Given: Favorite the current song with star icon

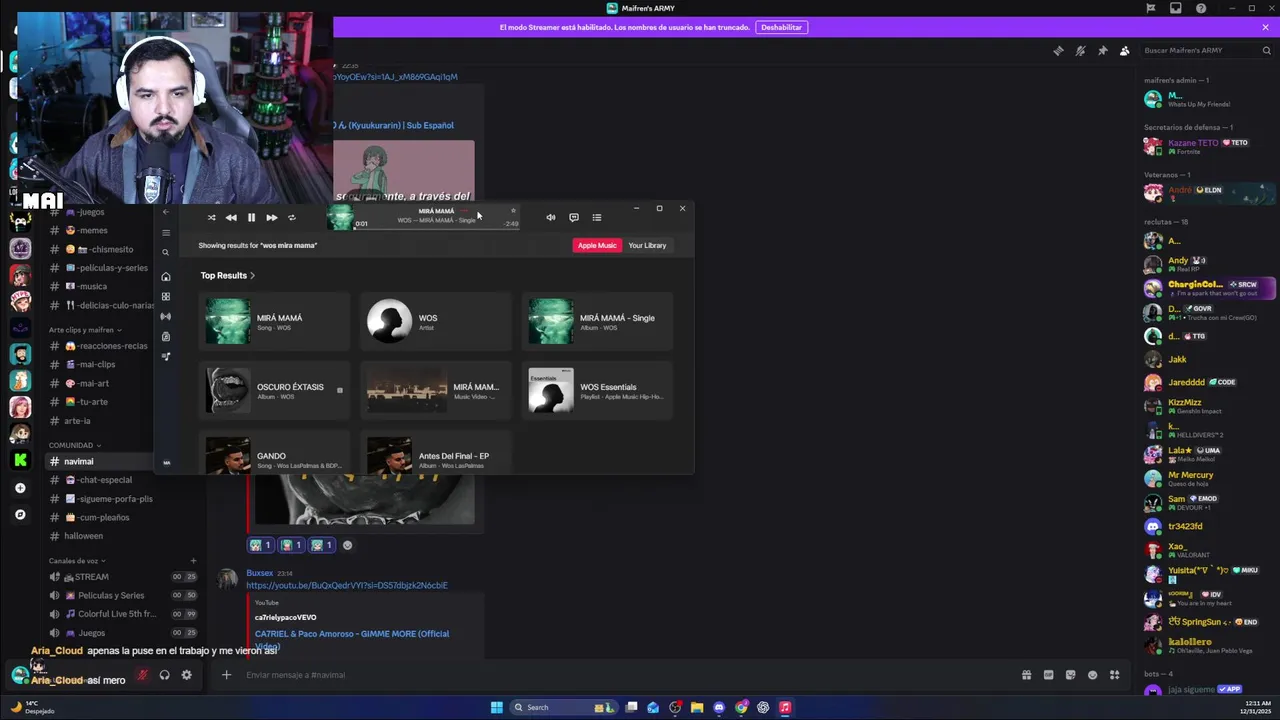Looking at the screenshot, I should [513, 210].
